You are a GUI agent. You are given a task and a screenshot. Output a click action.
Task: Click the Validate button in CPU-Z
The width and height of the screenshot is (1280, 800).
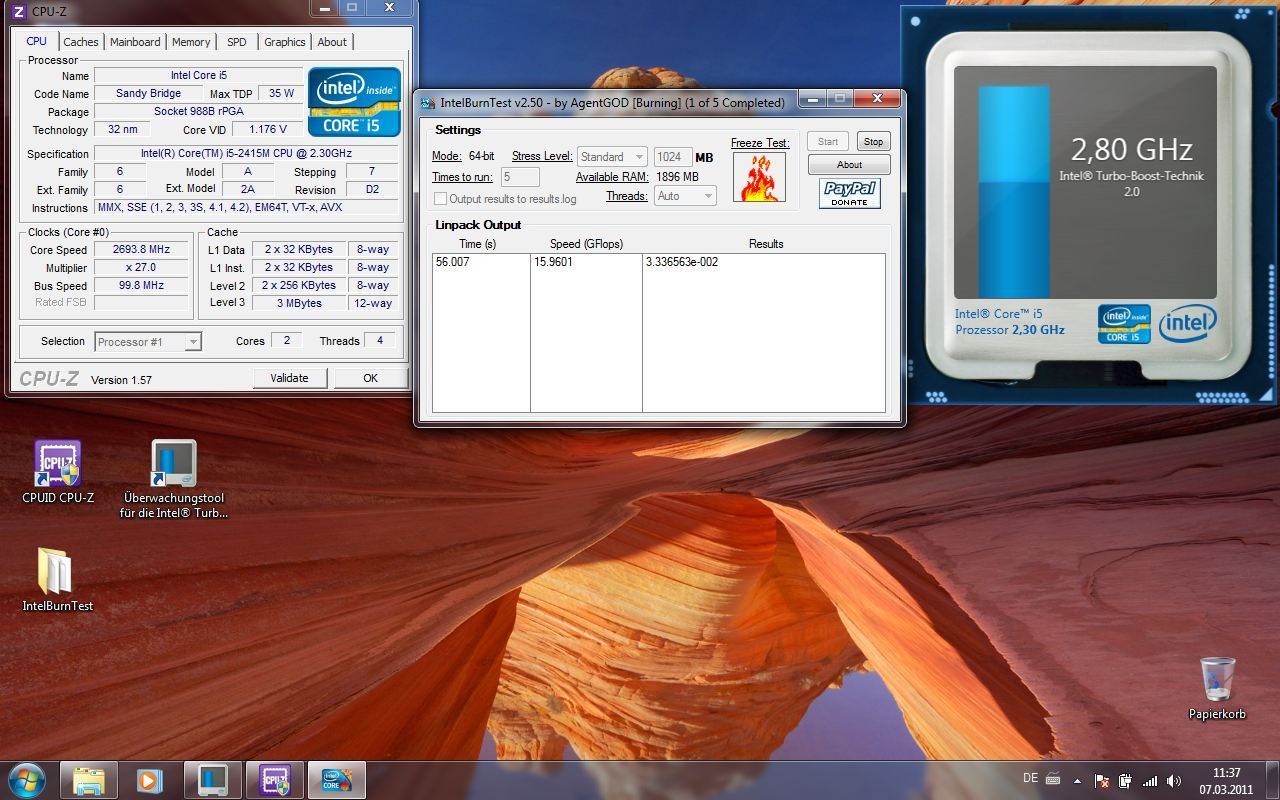(x=289, y=378)
